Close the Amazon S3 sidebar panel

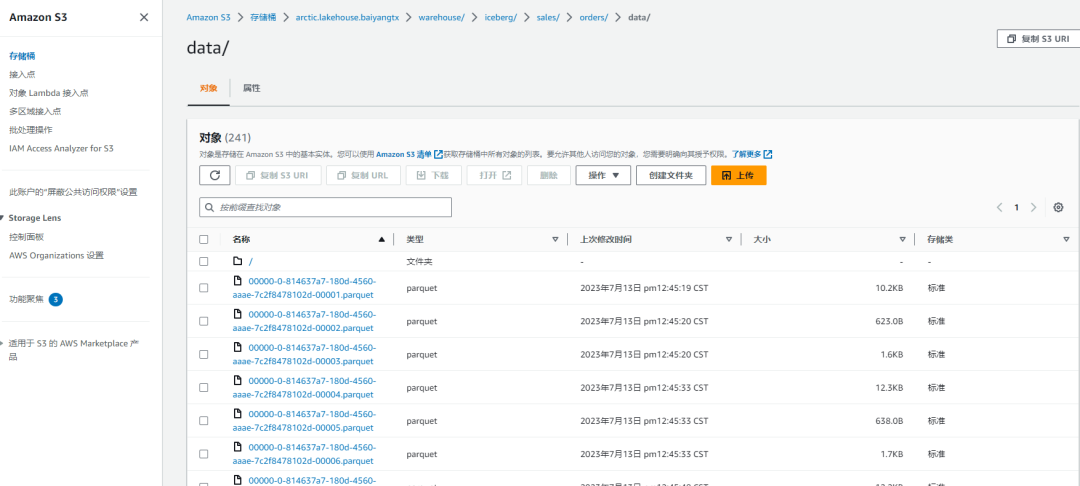[143, 17]
